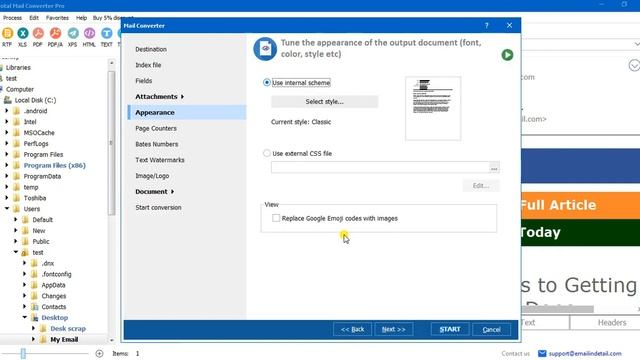
Task: Select the MSOCache folder
Action: click(x=39, y=133)
